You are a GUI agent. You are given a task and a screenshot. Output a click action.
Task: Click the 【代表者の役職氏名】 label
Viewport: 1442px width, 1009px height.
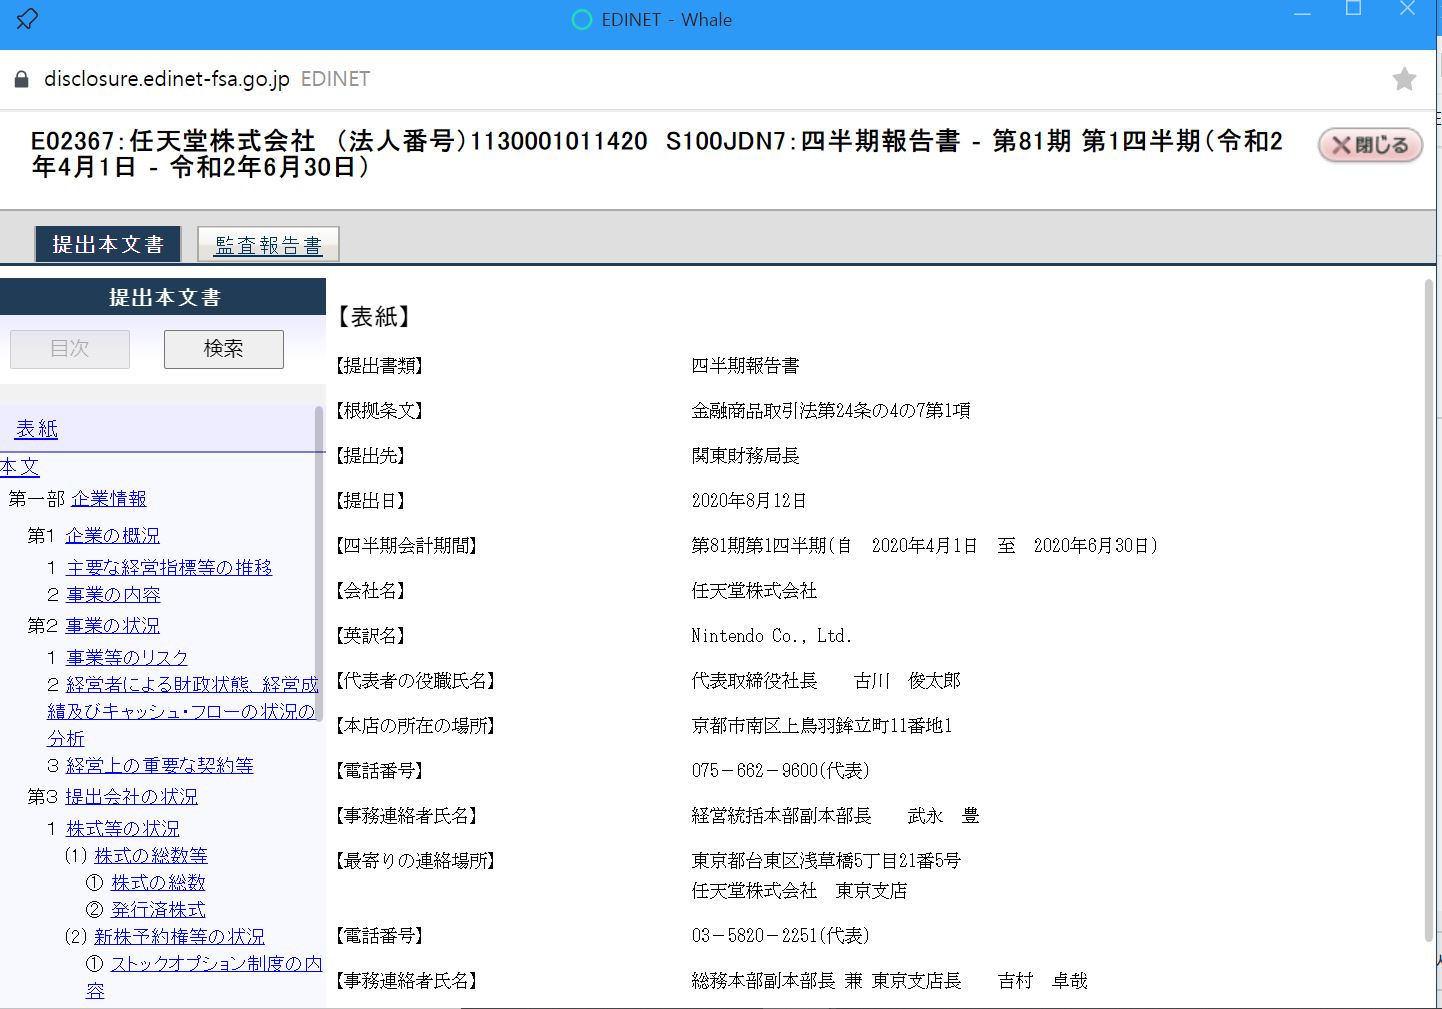(416, 681)
